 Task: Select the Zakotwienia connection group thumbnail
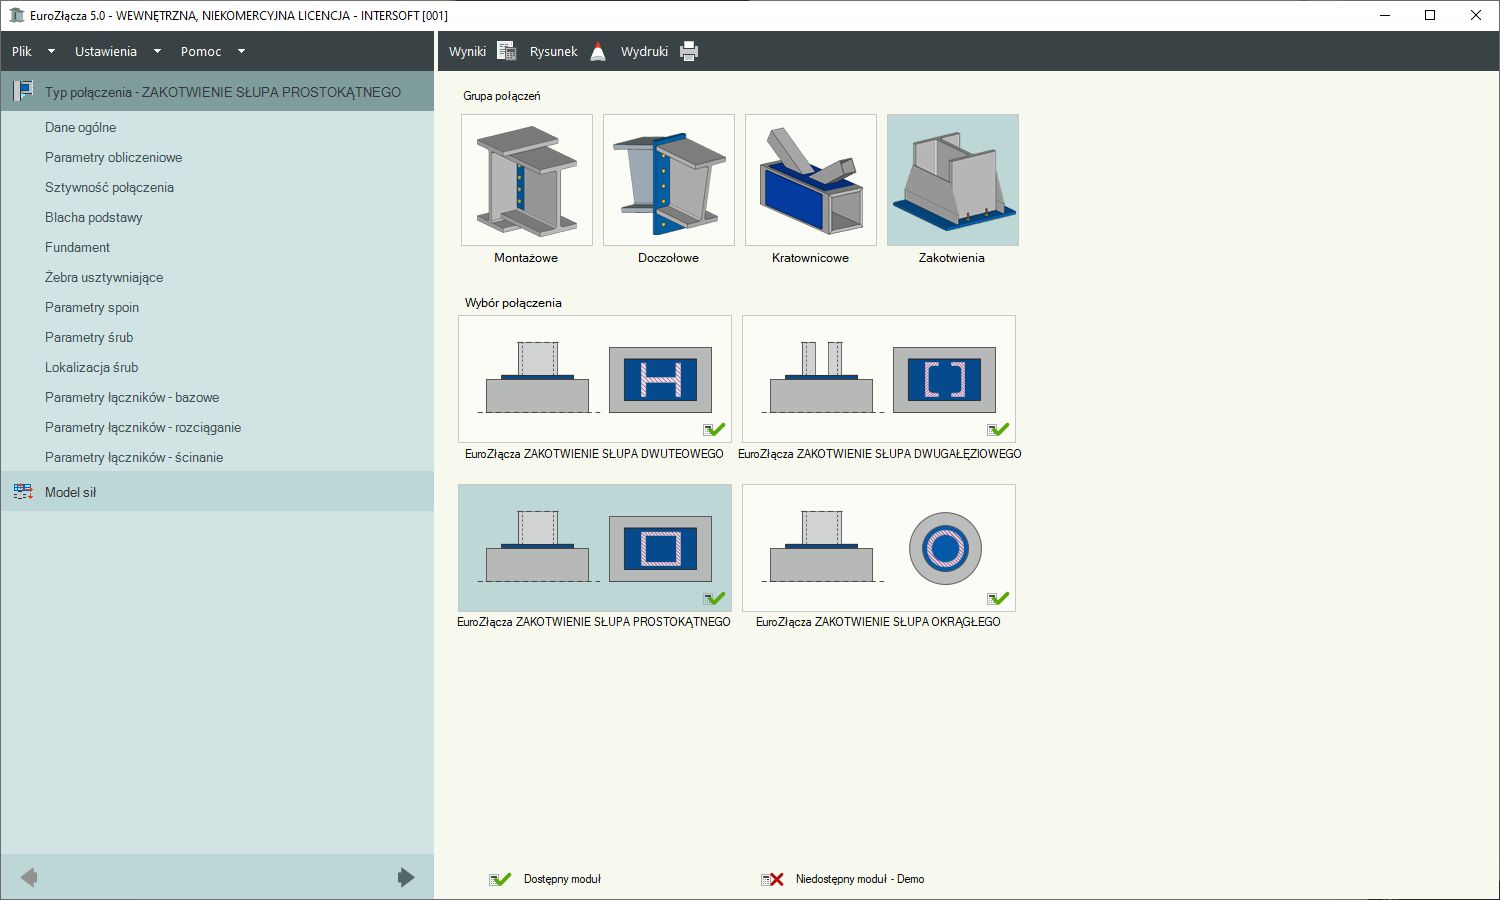coord(953,180)
